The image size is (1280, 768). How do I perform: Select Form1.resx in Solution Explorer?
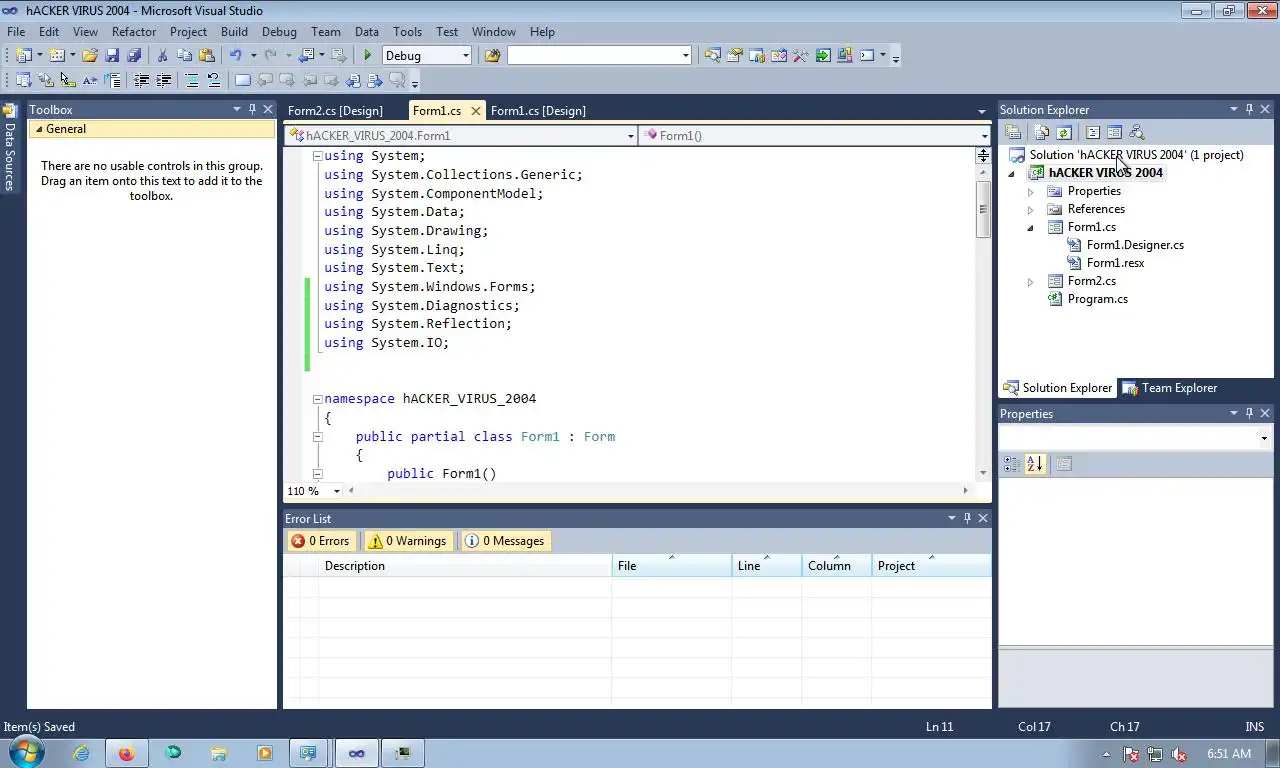[x=1115, y=263]
